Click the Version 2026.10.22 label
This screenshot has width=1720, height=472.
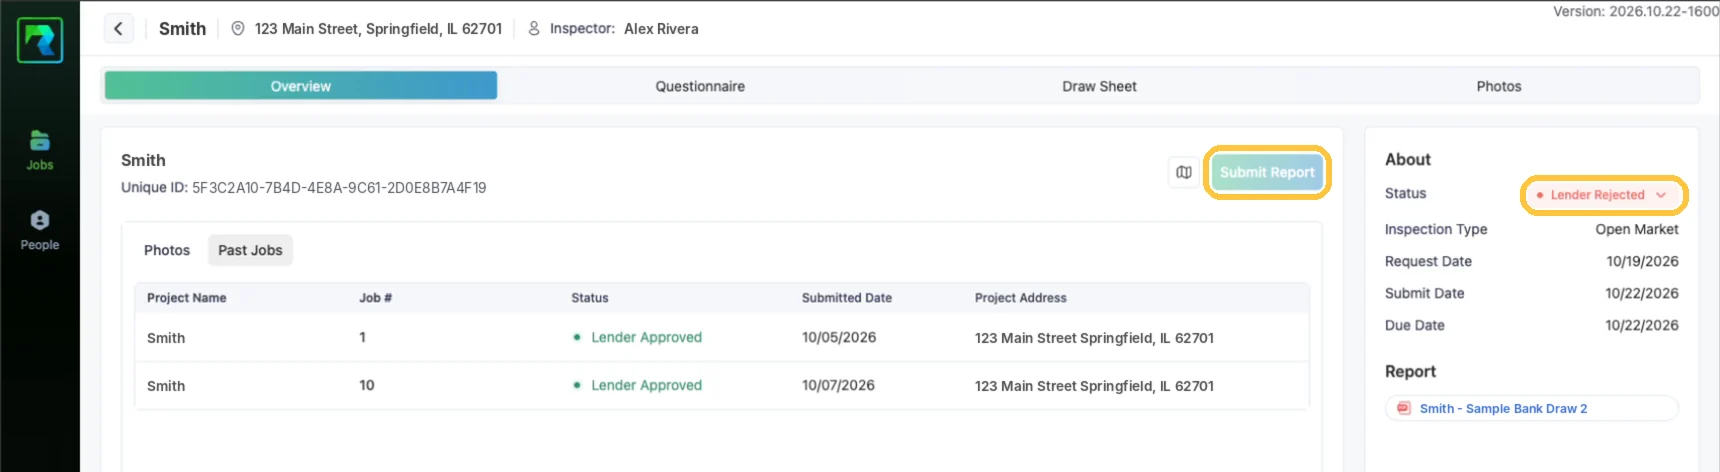pyautogui.click(x=1636, y=11)
